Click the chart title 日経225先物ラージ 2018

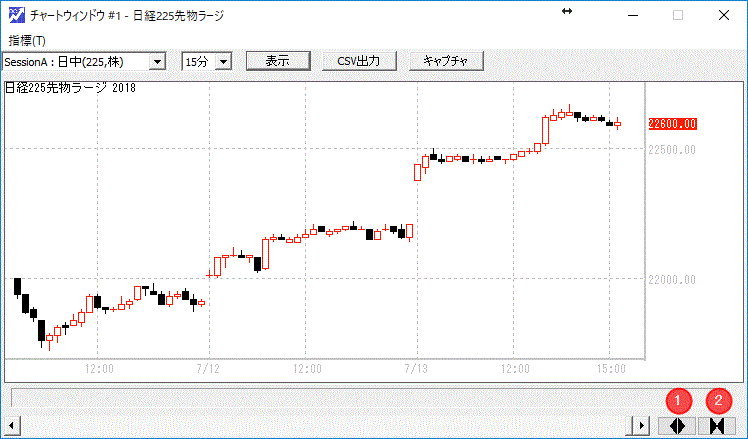coord(70,88)
